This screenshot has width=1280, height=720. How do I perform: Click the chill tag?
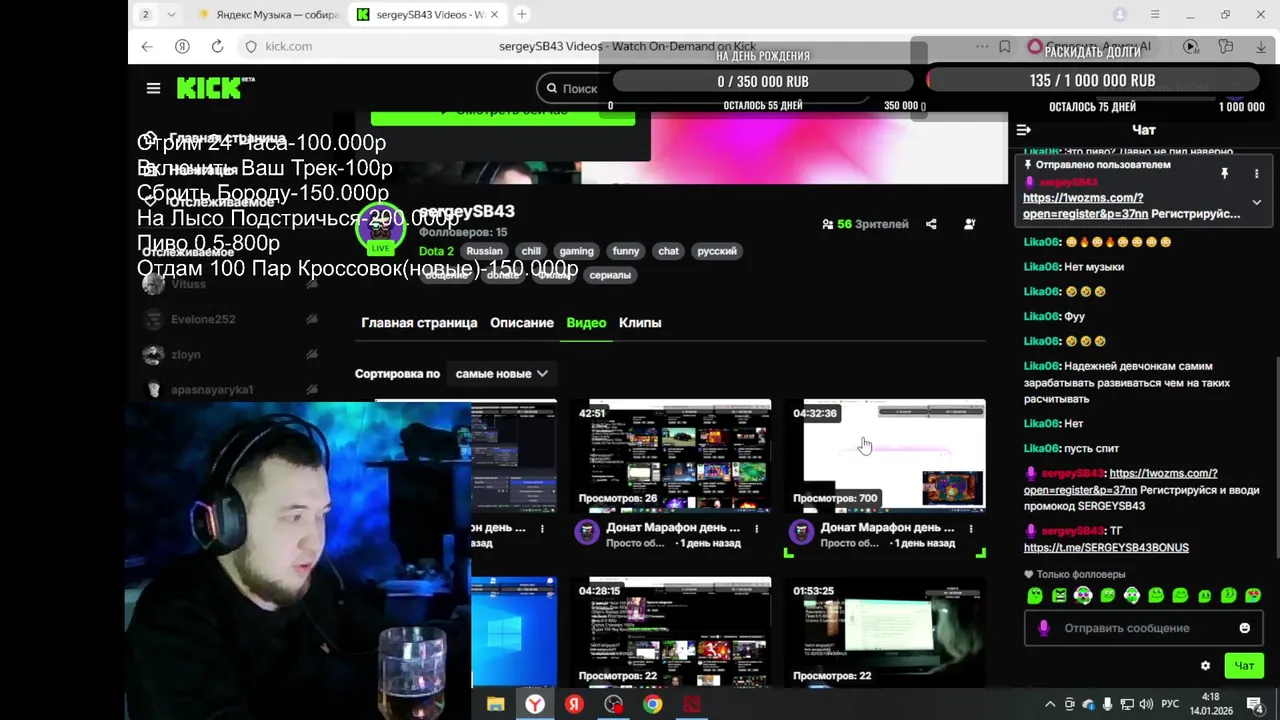531,251
